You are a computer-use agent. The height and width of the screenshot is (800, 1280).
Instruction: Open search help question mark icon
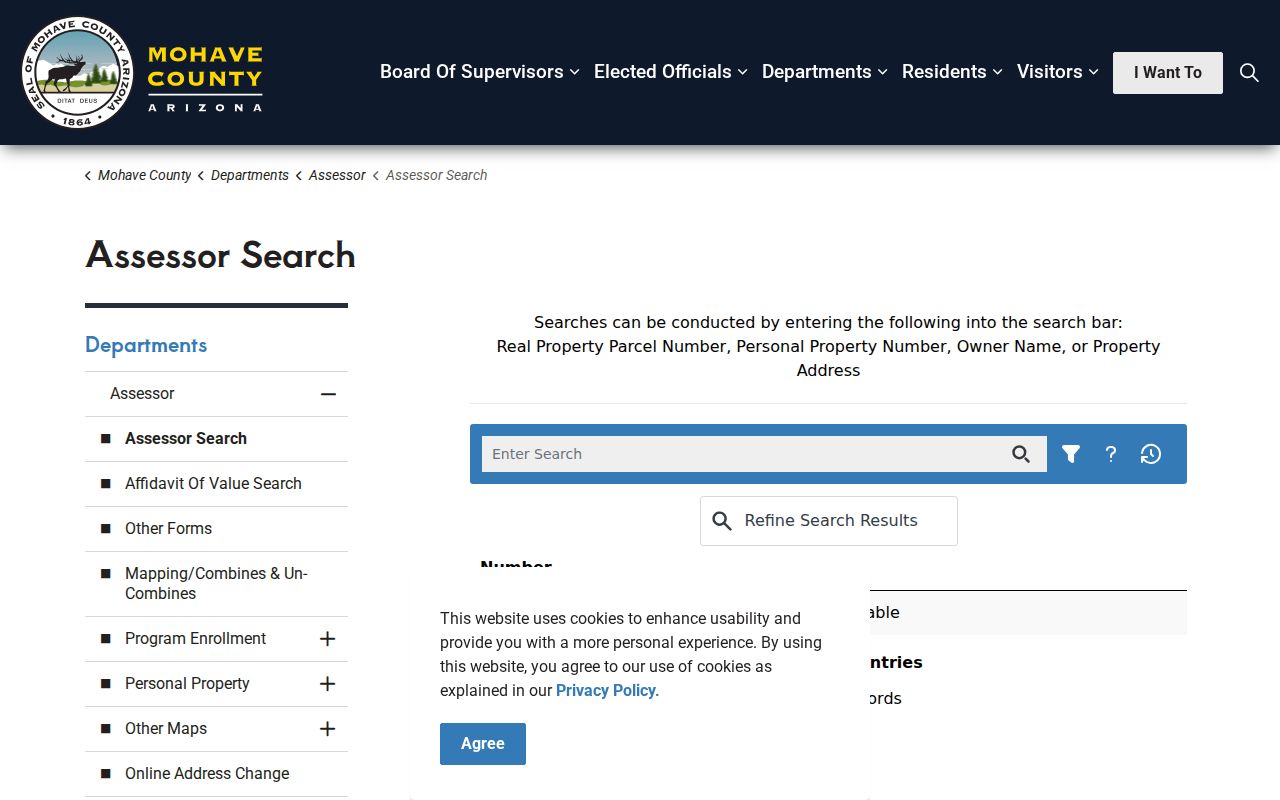pos(1111,454)
